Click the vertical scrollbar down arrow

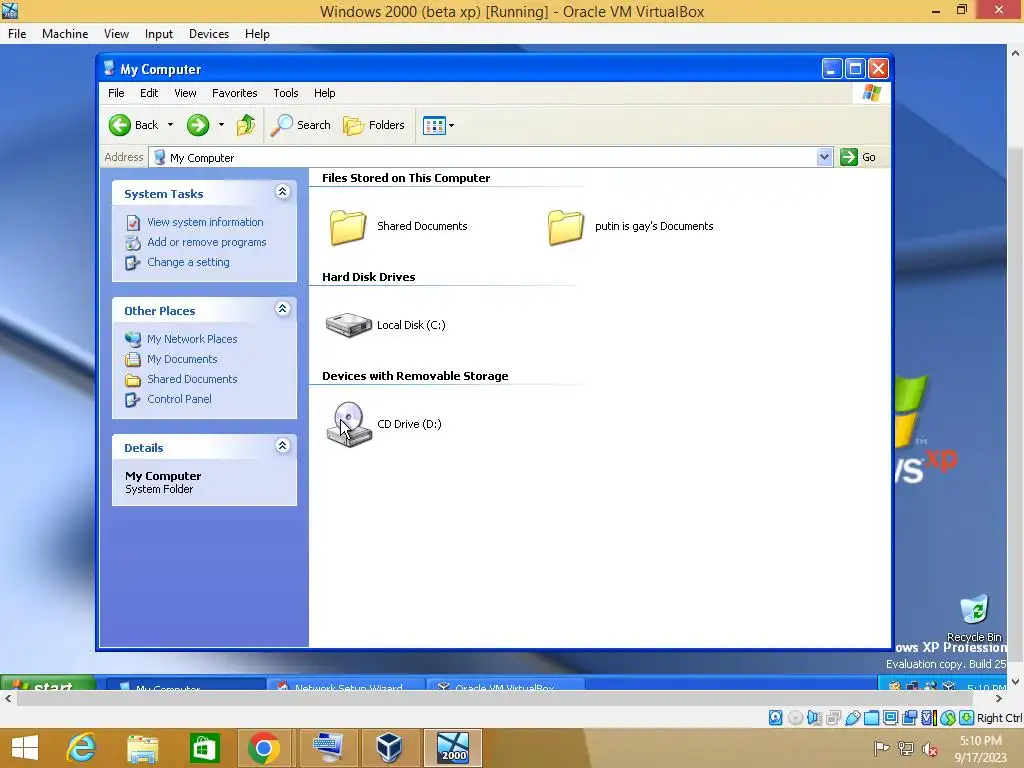[1016, 682]
